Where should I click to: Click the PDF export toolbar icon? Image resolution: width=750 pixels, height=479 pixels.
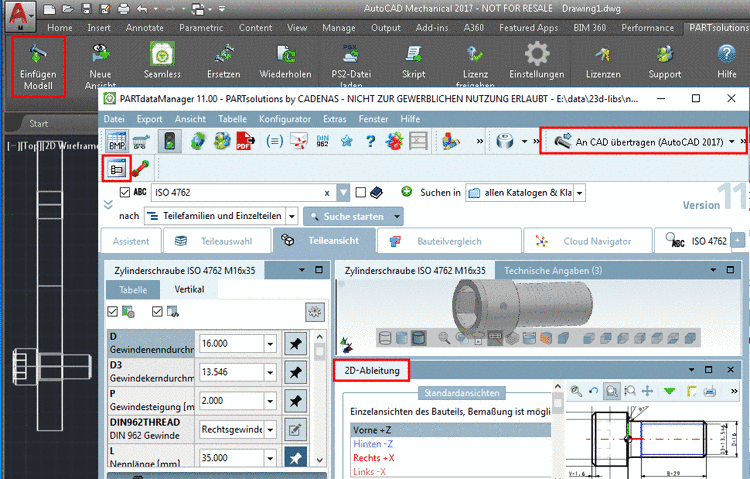pos(243,142)
